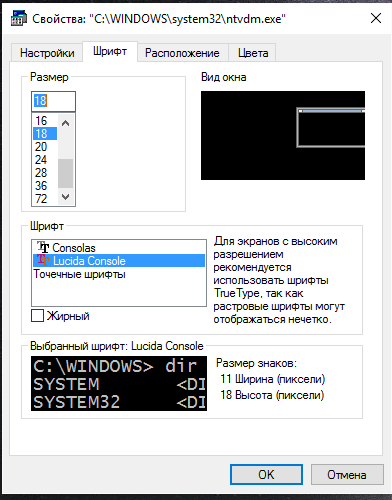
Task: Click the size input field
Action: click(x=54, y=101)
